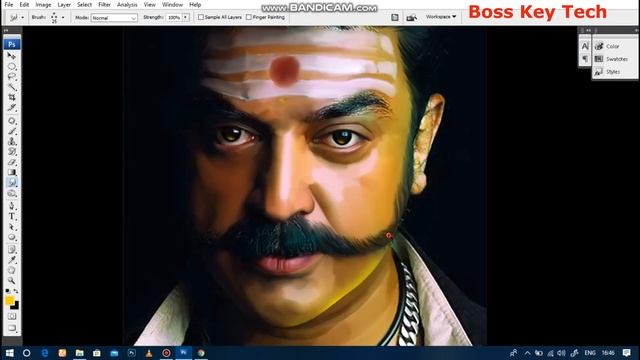Click the Go to Bridge button

(x=411, y=17)
